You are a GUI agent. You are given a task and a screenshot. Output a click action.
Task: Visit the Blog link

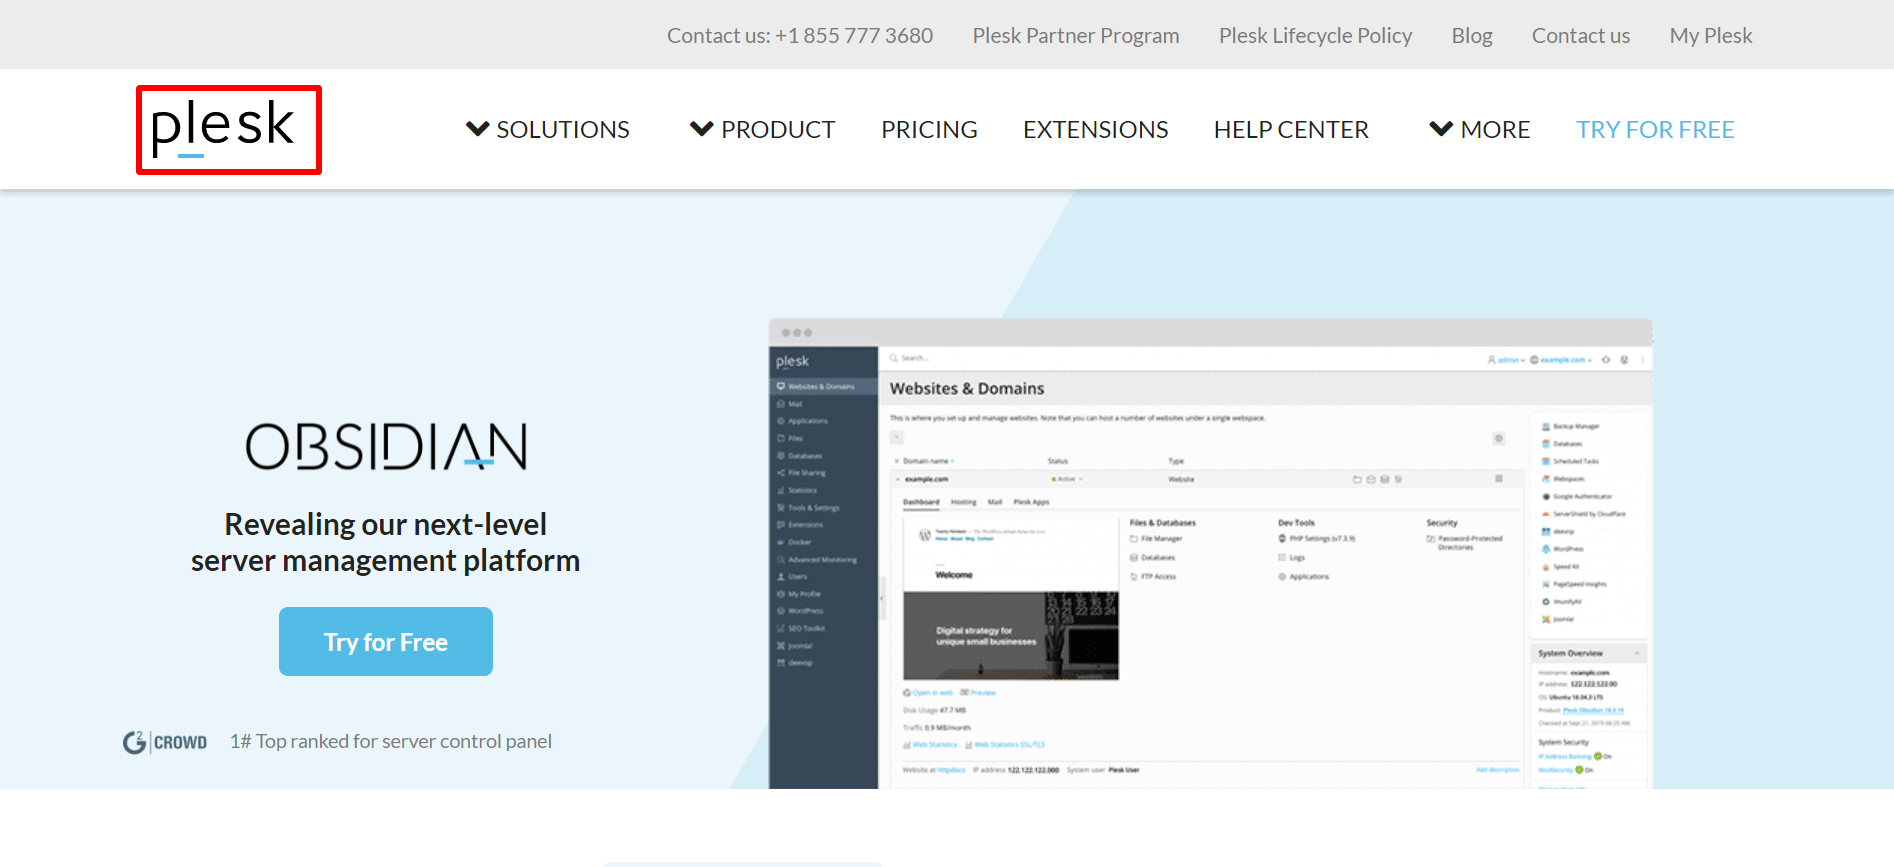(x=1472, y=36)
